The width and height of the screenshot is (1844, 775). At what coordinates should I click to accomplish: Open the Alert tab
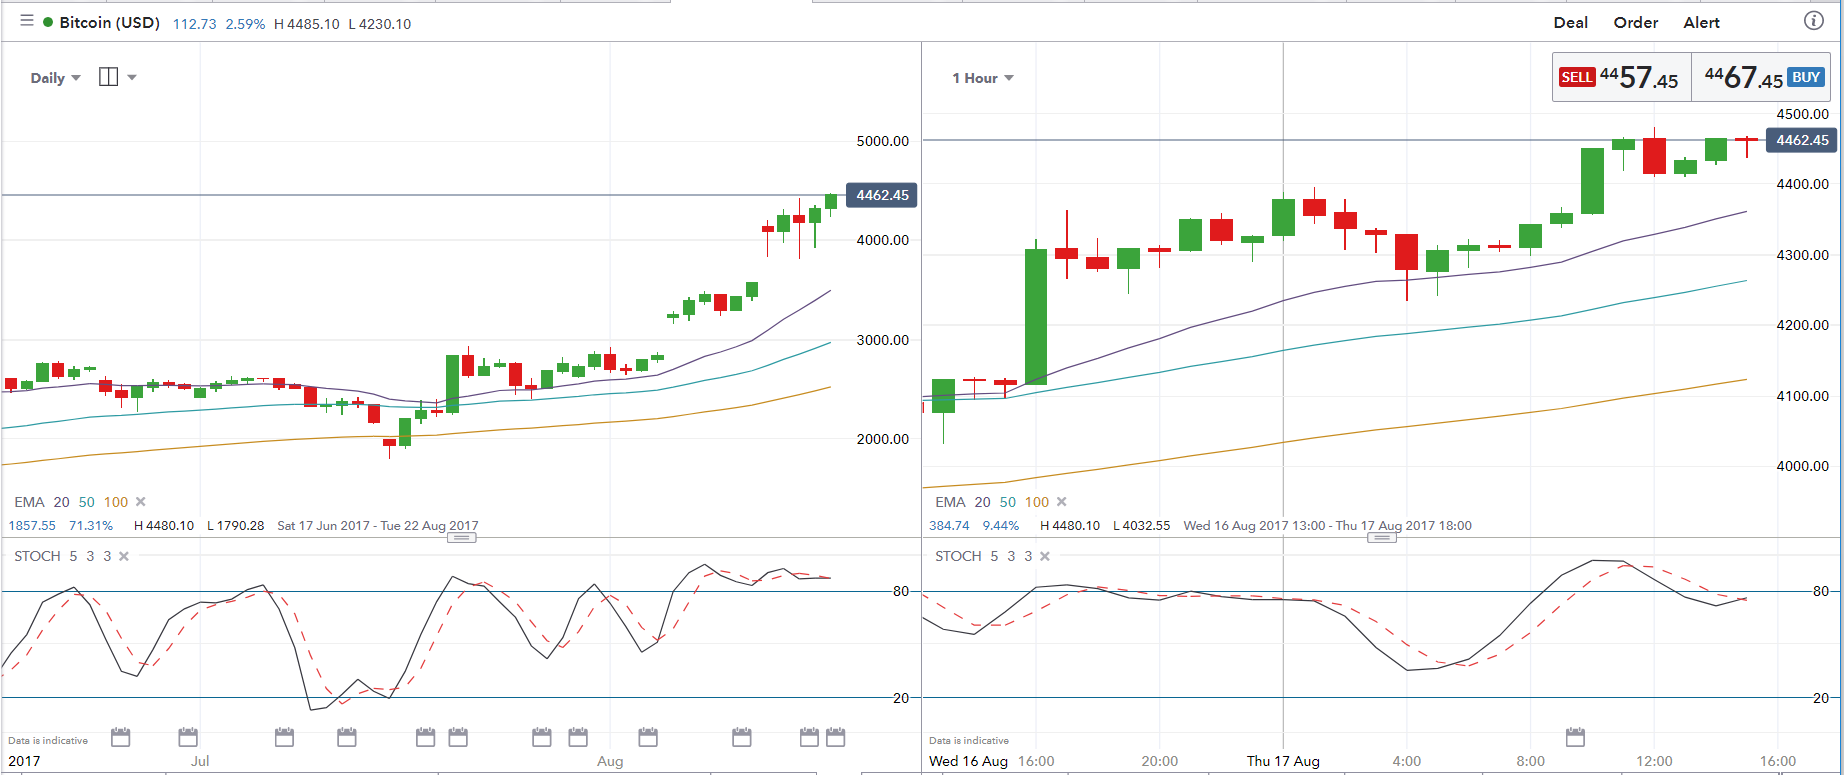pos(1701,22)
